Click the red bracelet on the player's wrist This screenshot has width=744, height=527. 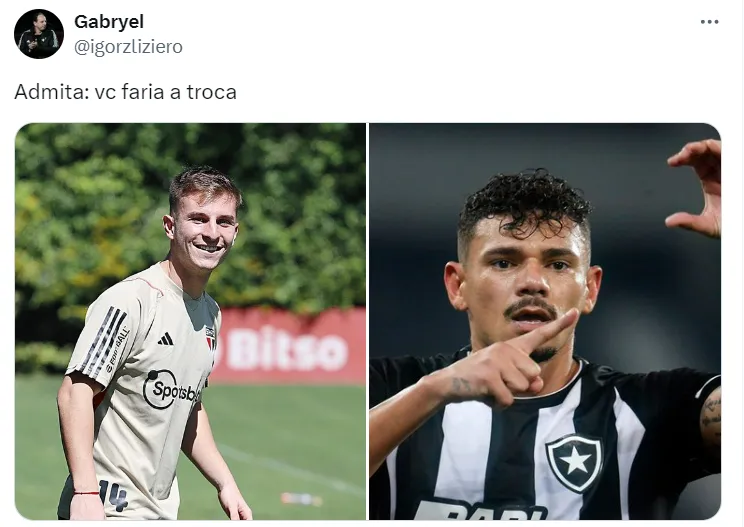pos(86,493)
